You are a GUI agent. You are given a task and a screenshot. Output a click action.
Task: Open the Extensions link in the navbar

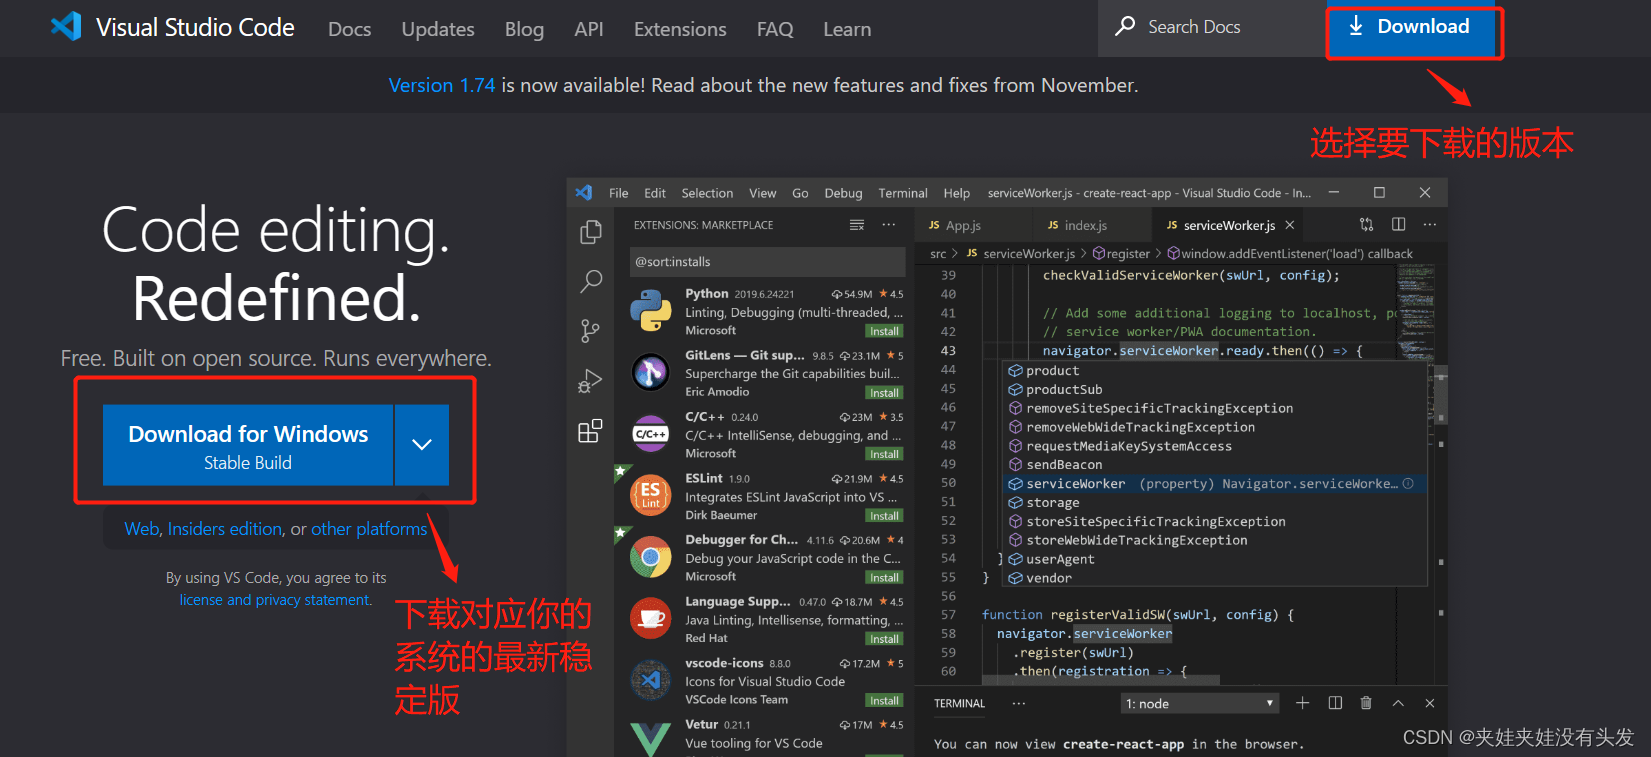tap(680, 29)
